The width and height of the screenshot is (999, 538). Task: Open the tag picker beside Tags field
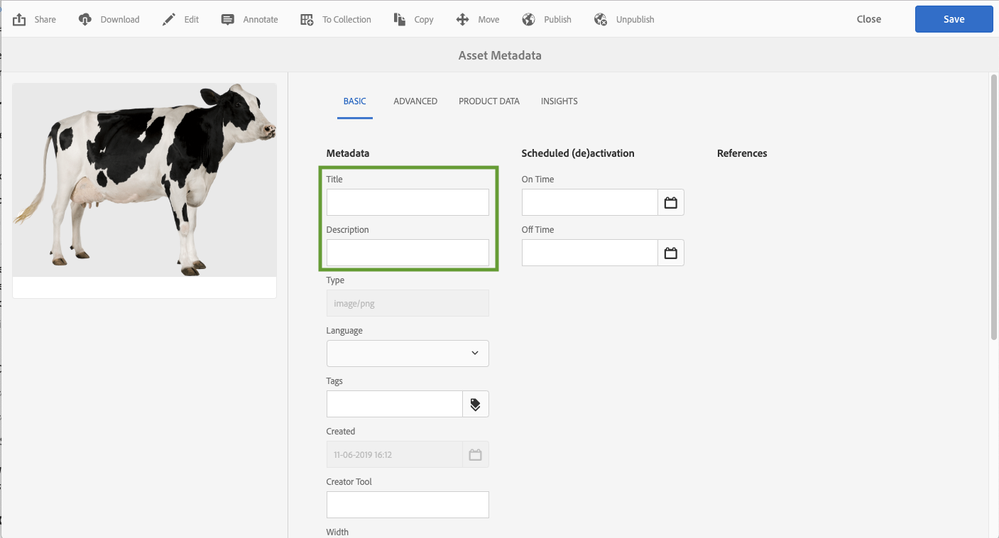coord(475,404)
